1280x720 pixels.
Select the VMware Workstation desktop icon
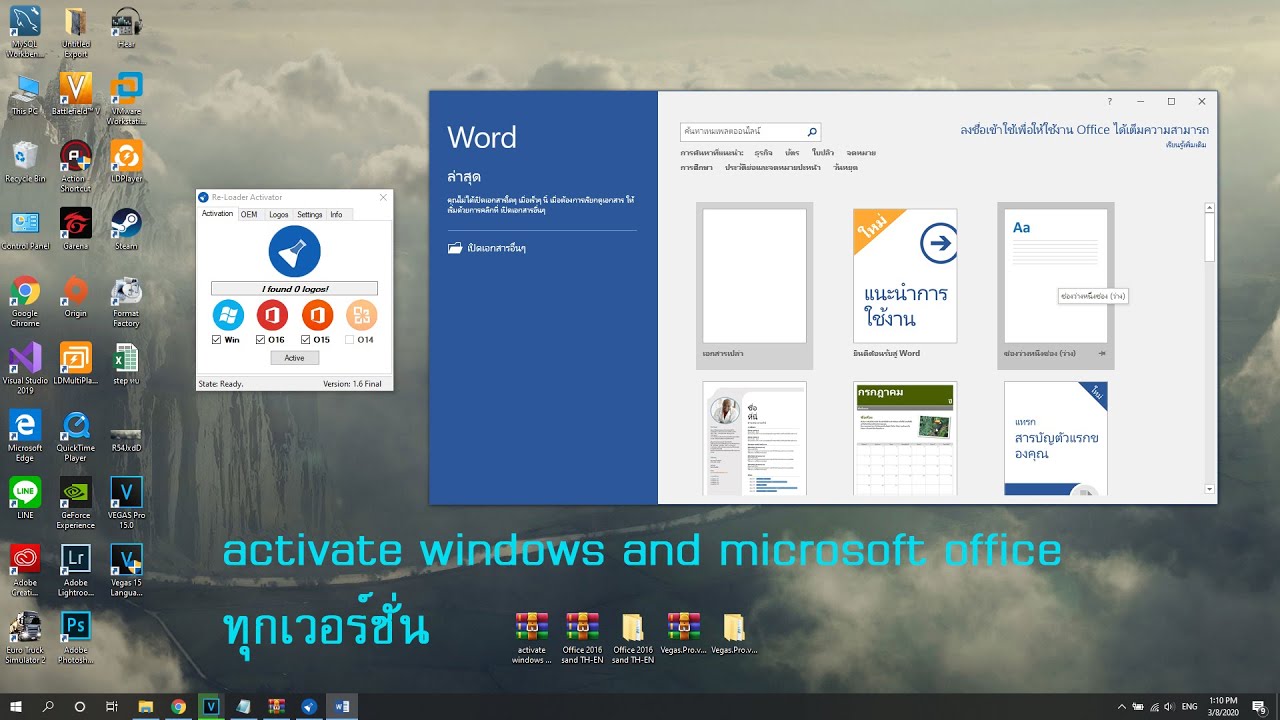point(126,99)
